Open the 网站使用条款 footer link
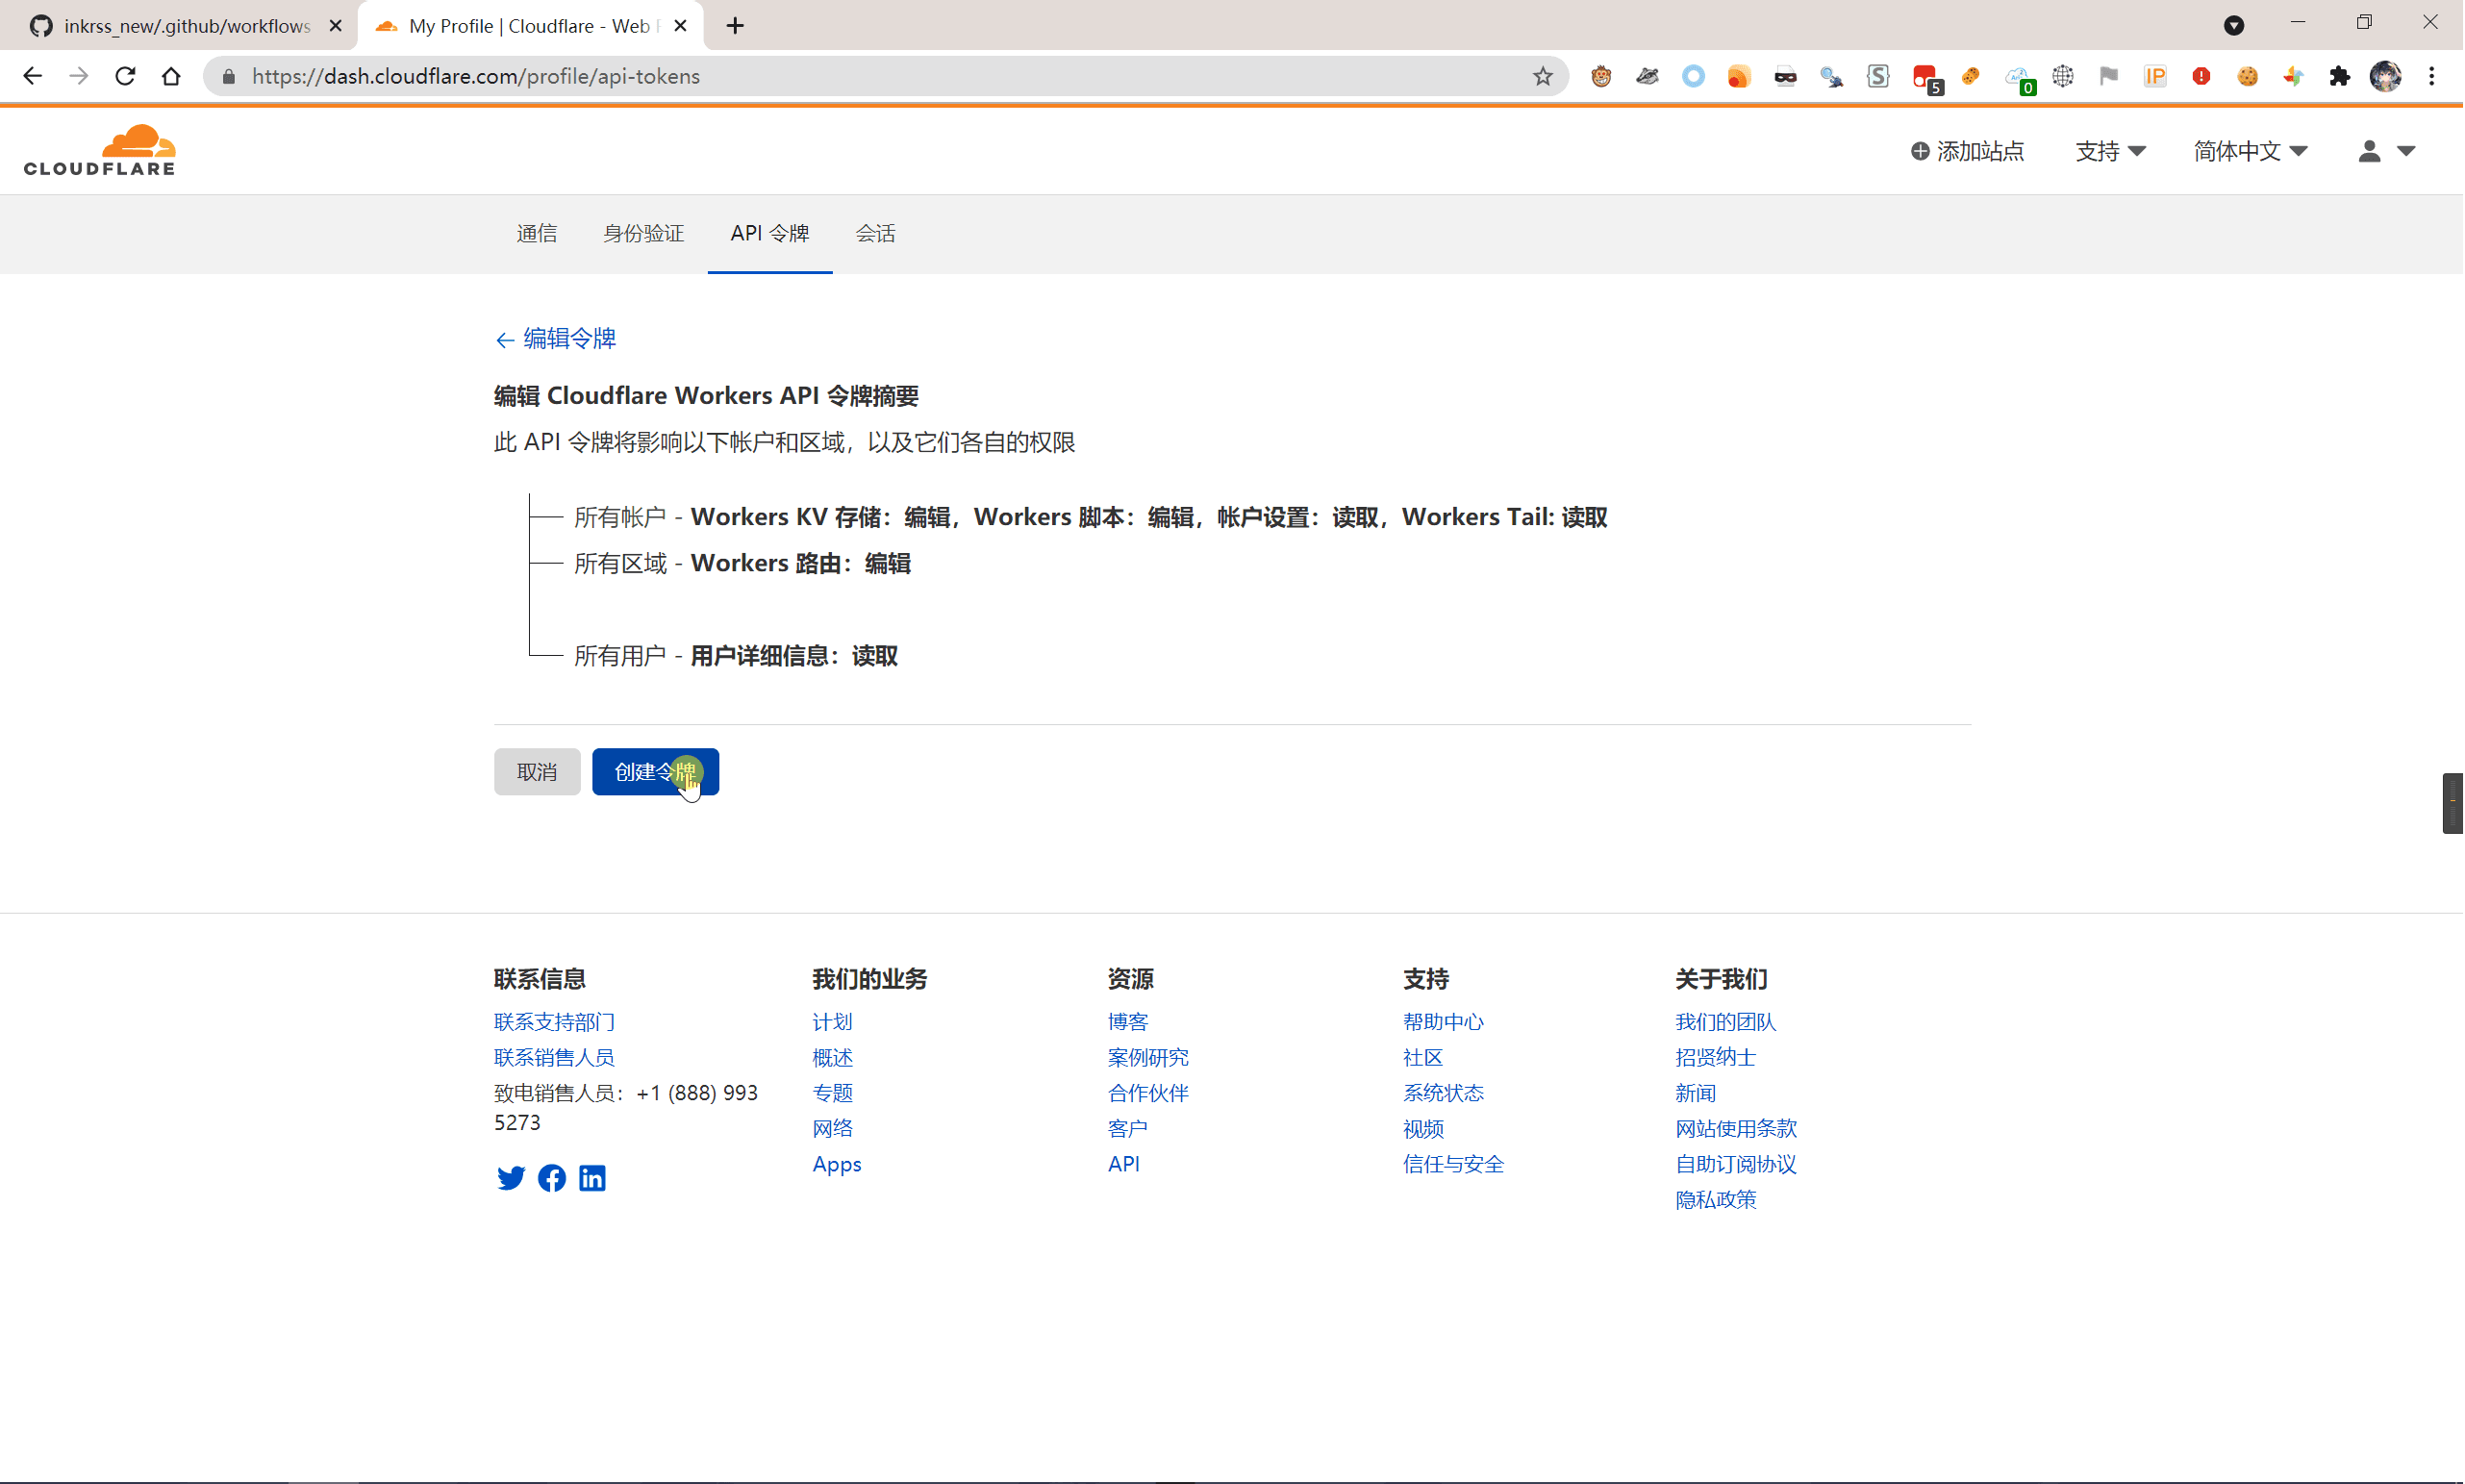This screenshot has height=1484, width=2465. tap(1736, 1129)
